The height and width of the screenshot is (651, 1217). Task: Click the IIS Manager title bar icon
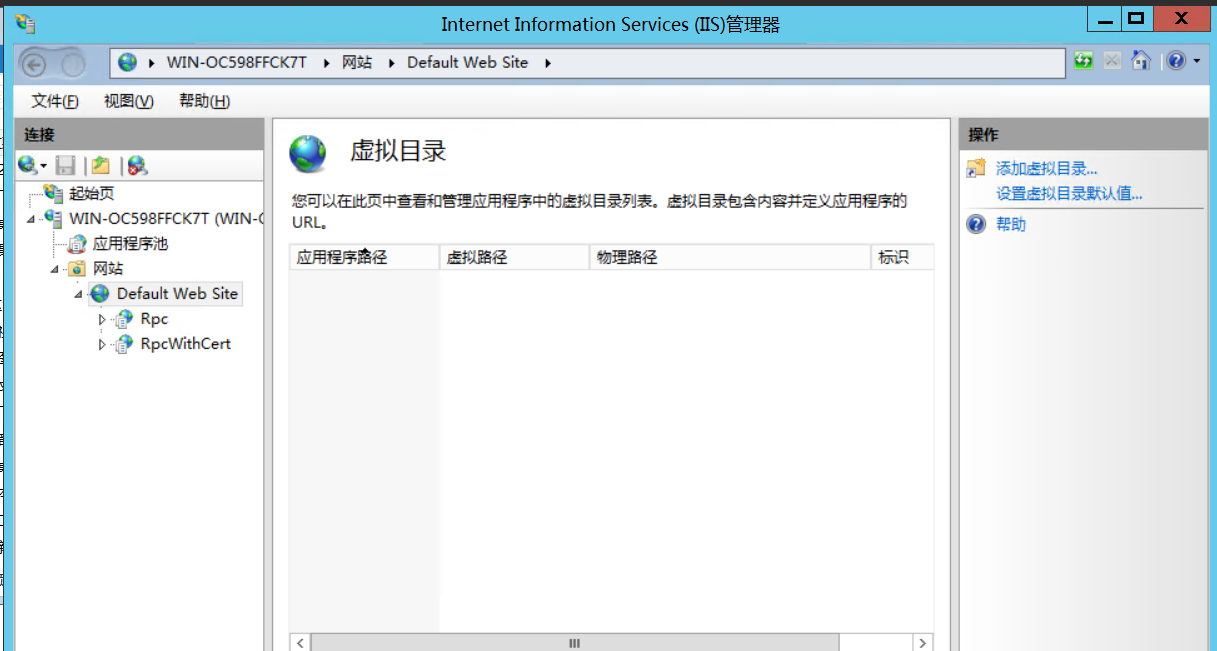pyautogui.click(x=26, y=23)
